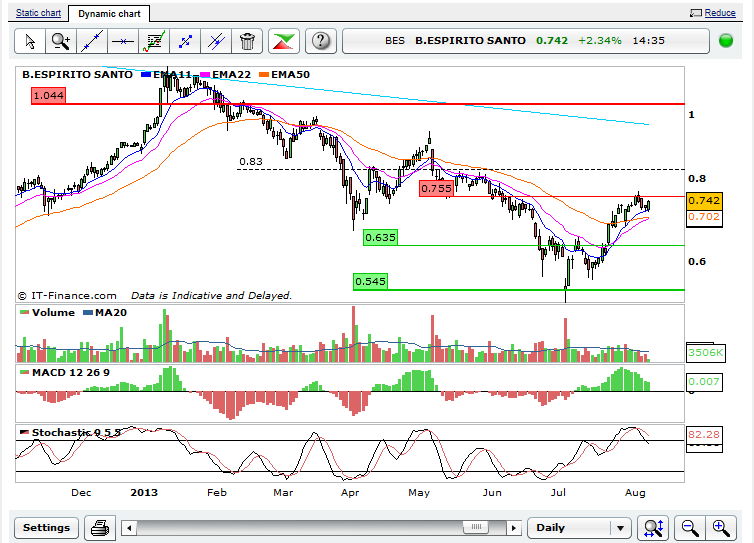
Task: Select the move/resize object tool
Action: click(185, 41)
